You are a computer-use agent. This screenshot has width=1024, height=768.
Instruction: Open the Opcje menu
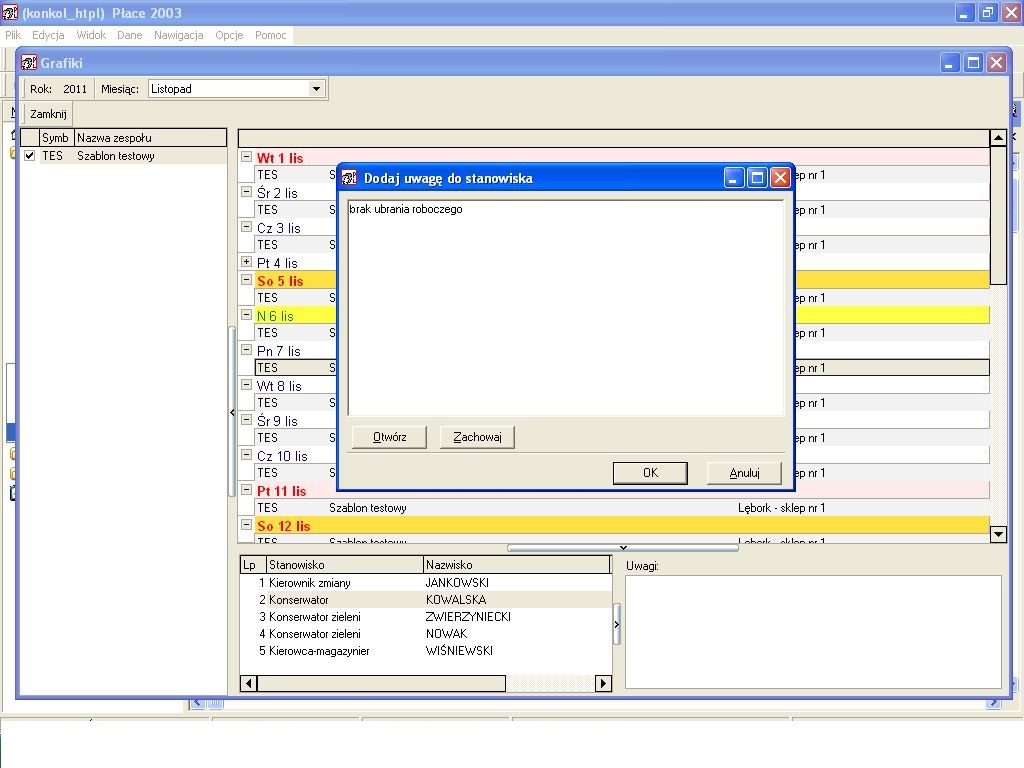tap(229, 35)
